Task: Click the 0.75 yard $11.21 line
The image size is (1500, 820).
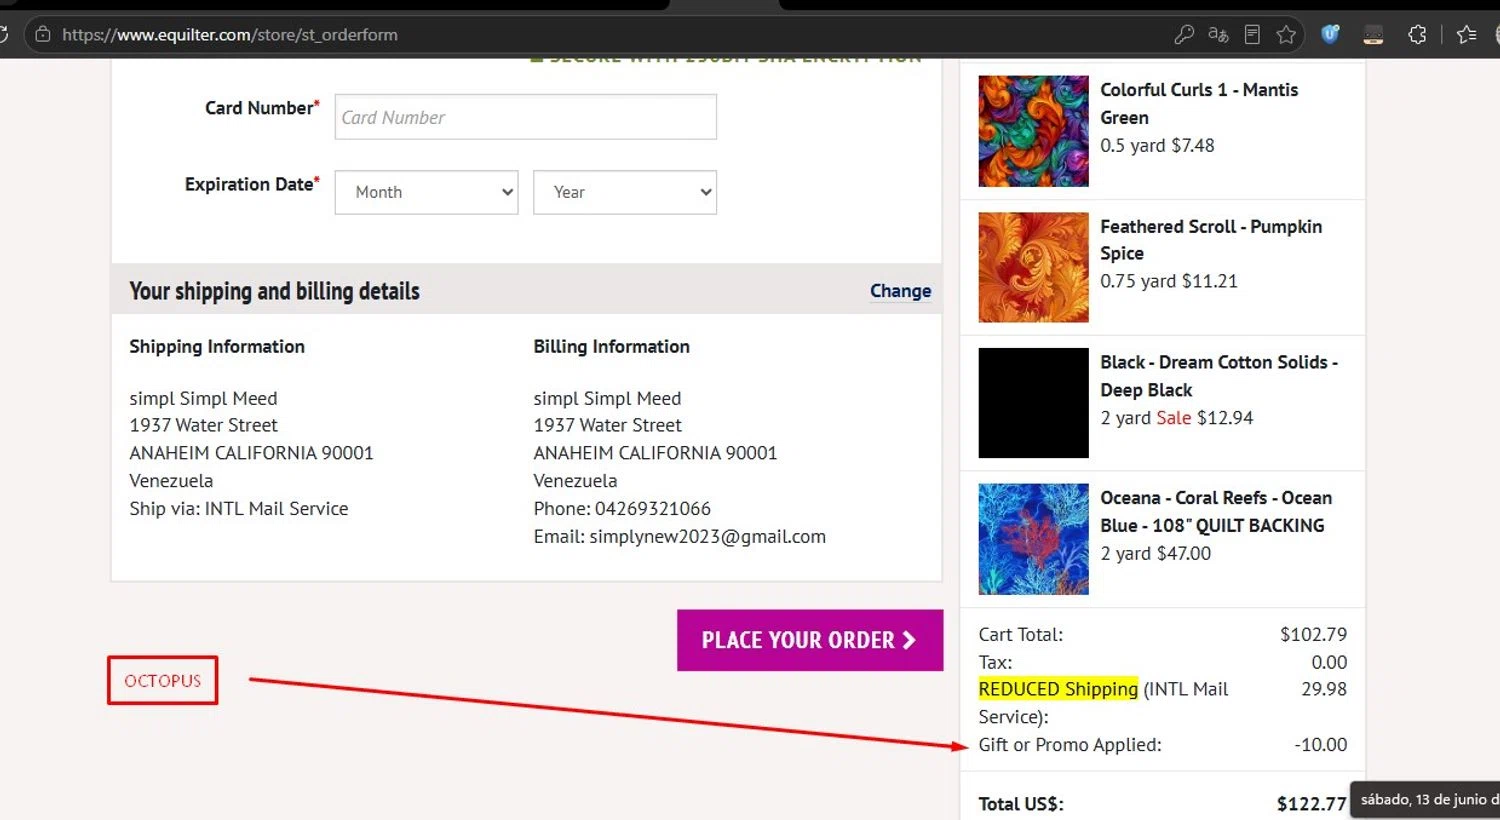Action: [x=1169, y=282]
